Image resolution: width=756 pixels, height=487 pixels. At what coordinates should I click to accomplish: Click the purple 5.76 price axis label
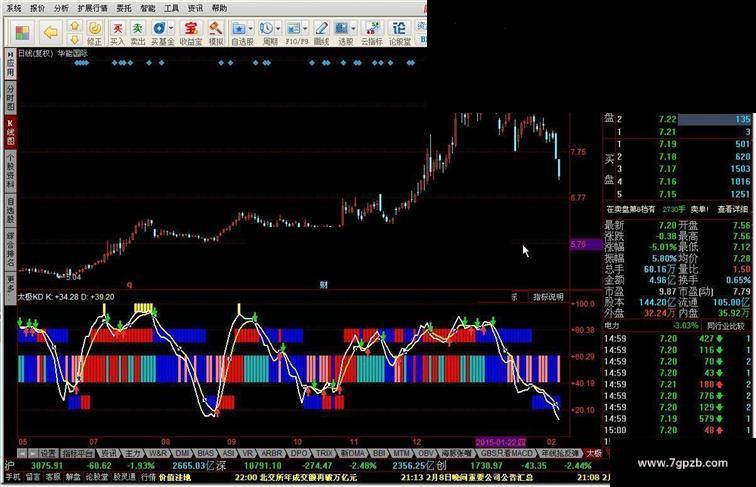586,244
